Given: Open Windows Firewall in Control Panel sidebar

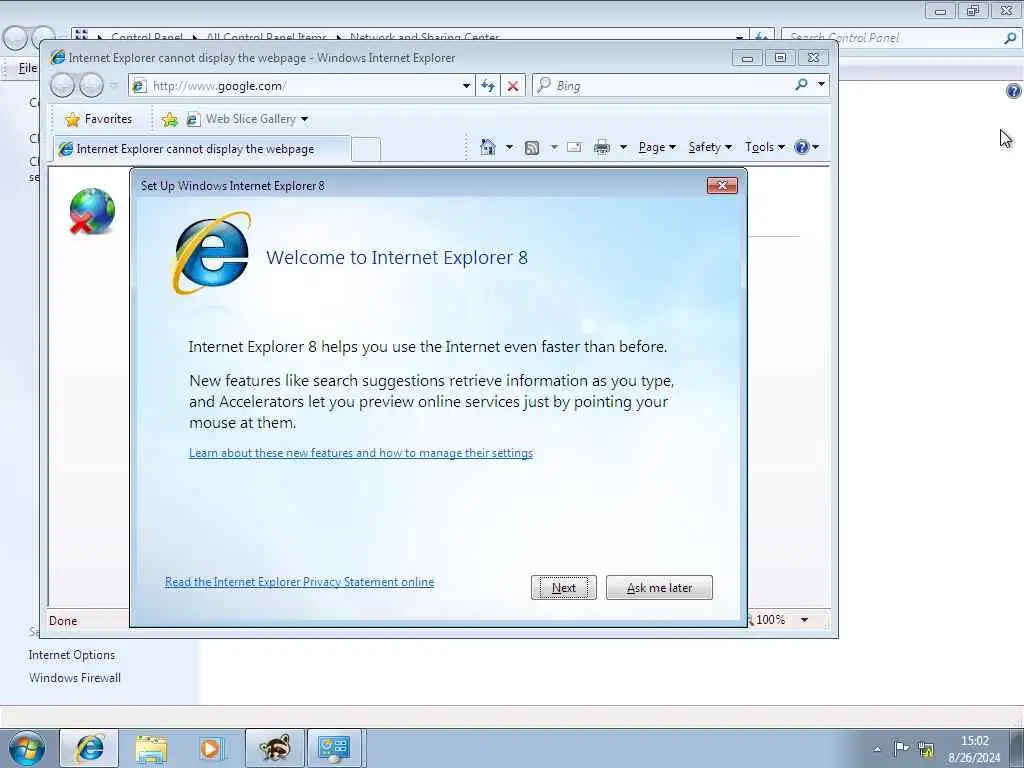Looking at the screenshot, I should coord(74,678).
